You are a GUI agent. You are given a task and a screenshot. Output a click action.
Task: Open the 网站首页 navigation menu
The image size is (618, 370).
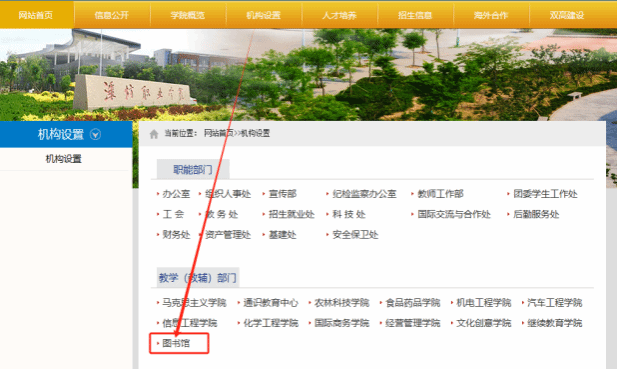coord(36,15)
